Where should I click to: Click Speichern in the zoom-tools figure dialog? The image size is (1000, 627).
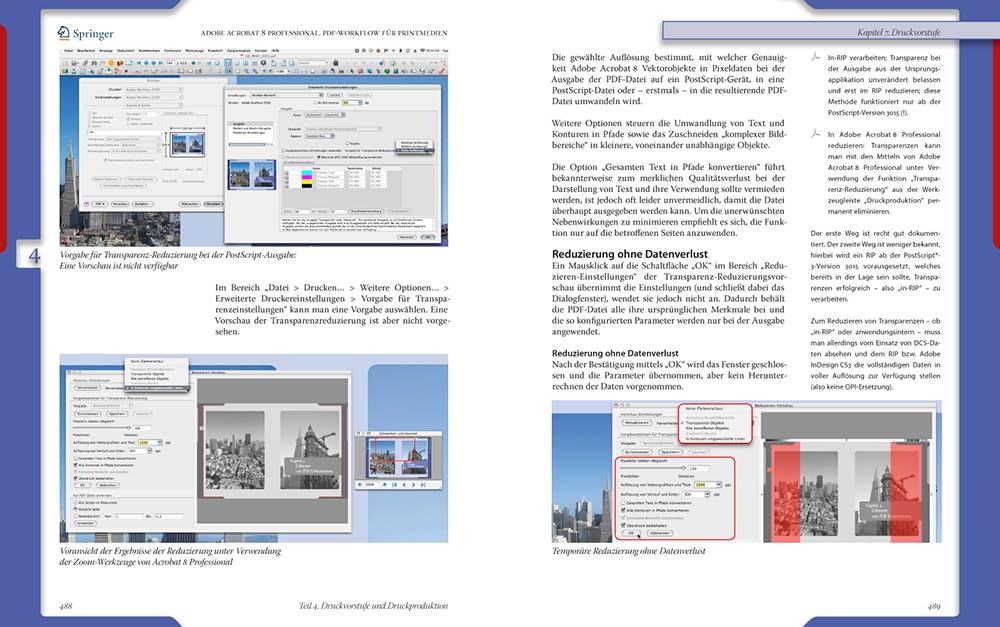tap(117, 414)
